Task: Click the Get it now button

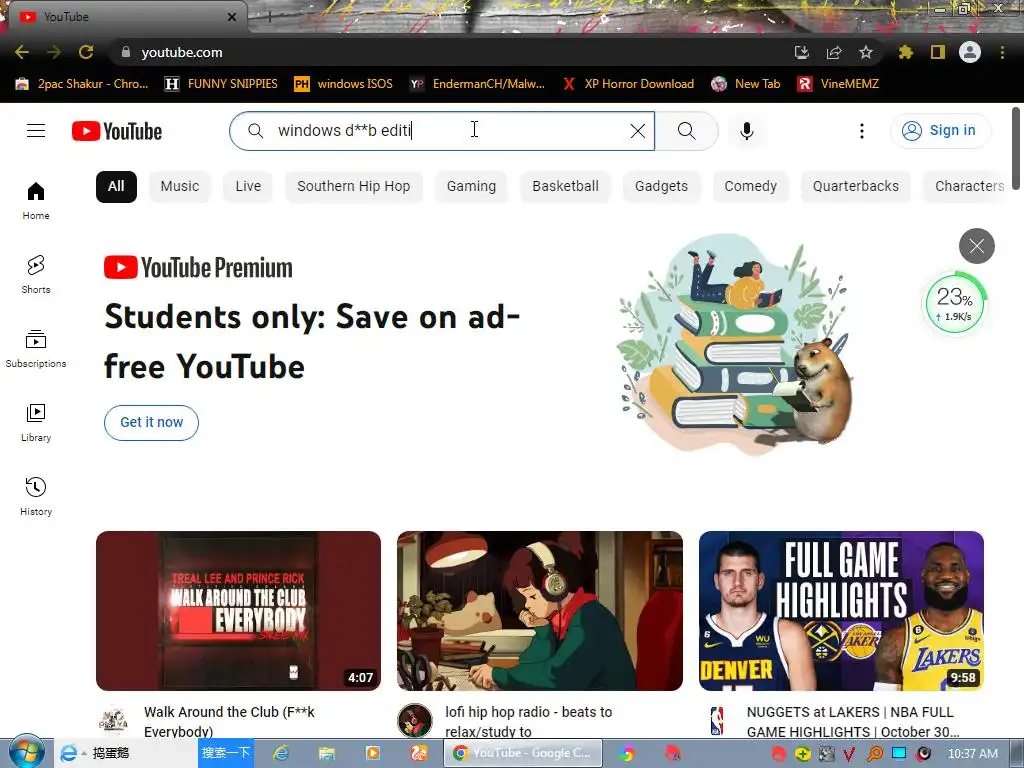Action: tap(152, 423)
